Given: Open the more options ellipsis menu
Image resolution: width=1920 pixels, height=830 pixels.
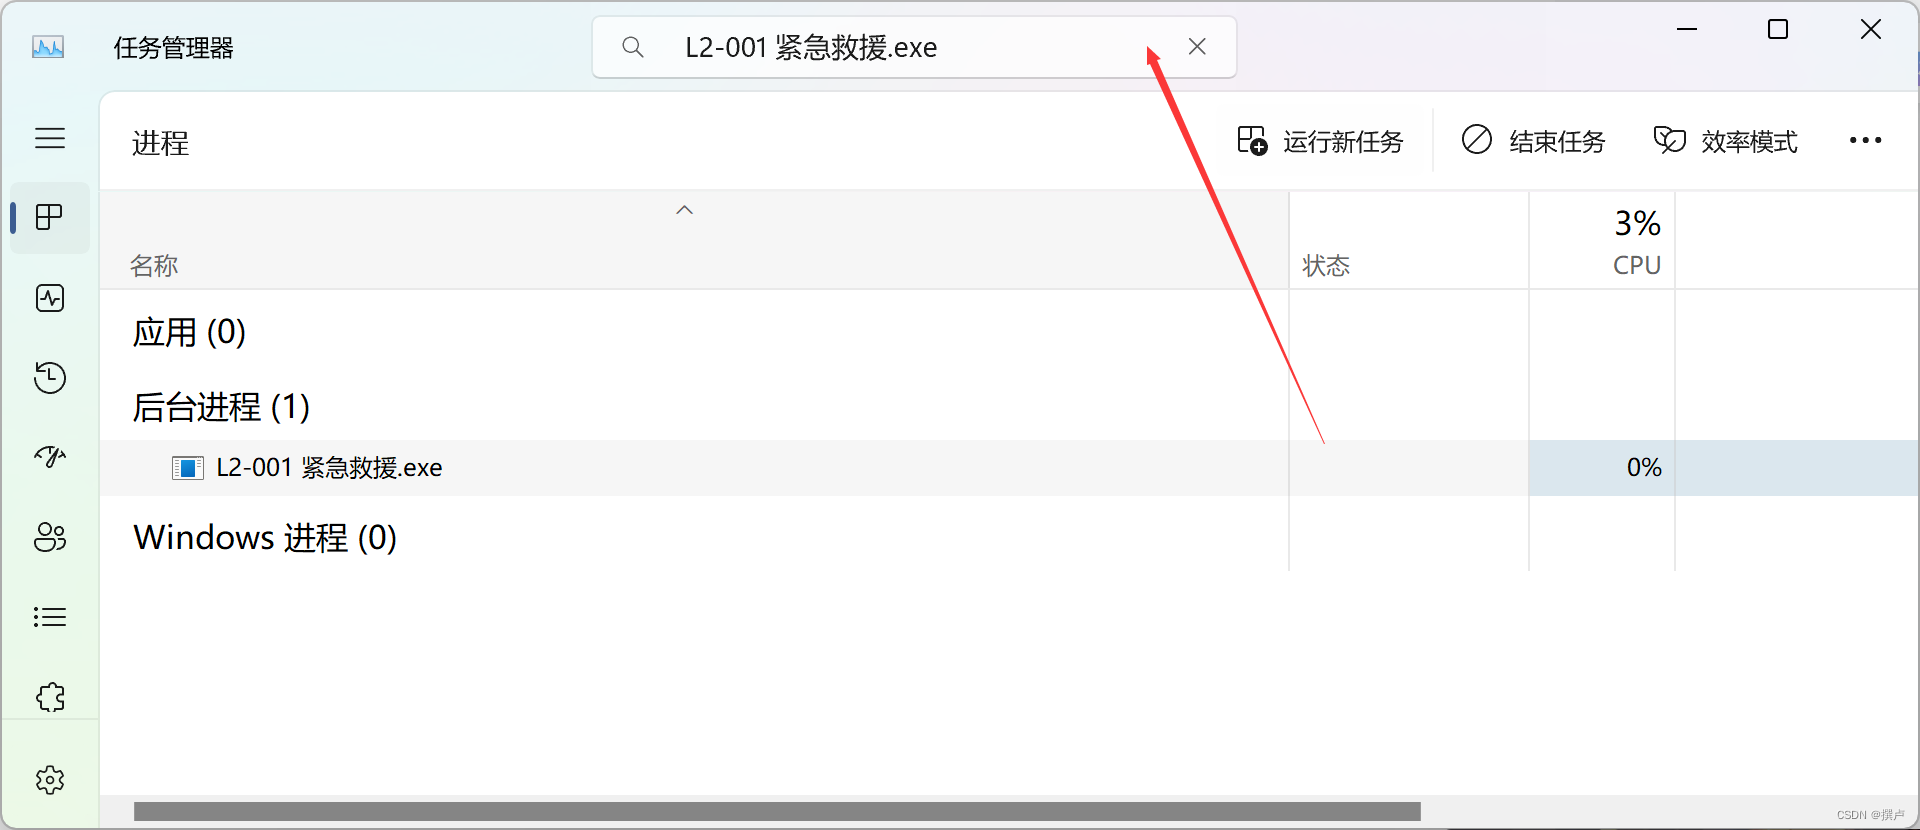Looking at the screenshot, I should (x=1865, y=141).
